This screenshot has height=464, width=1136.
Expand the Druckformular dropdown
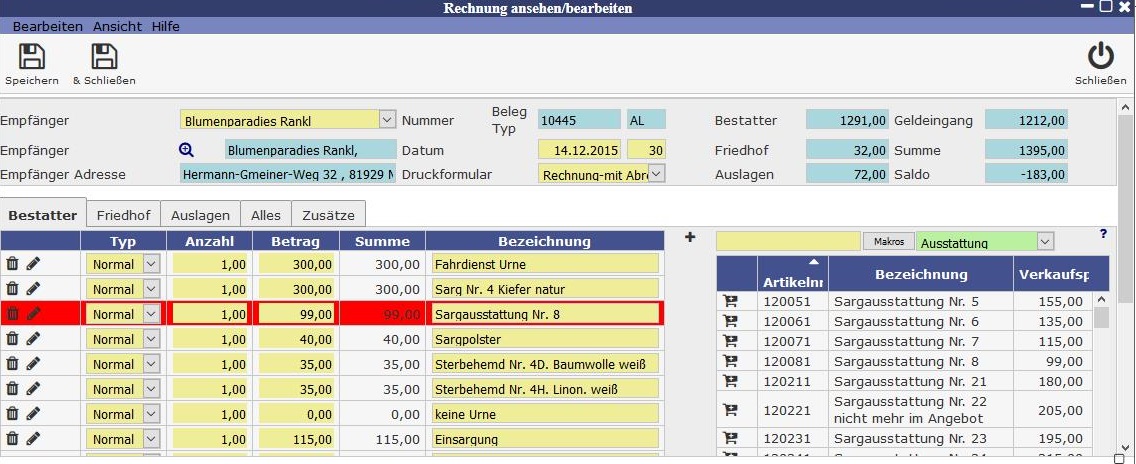(657, 174)
